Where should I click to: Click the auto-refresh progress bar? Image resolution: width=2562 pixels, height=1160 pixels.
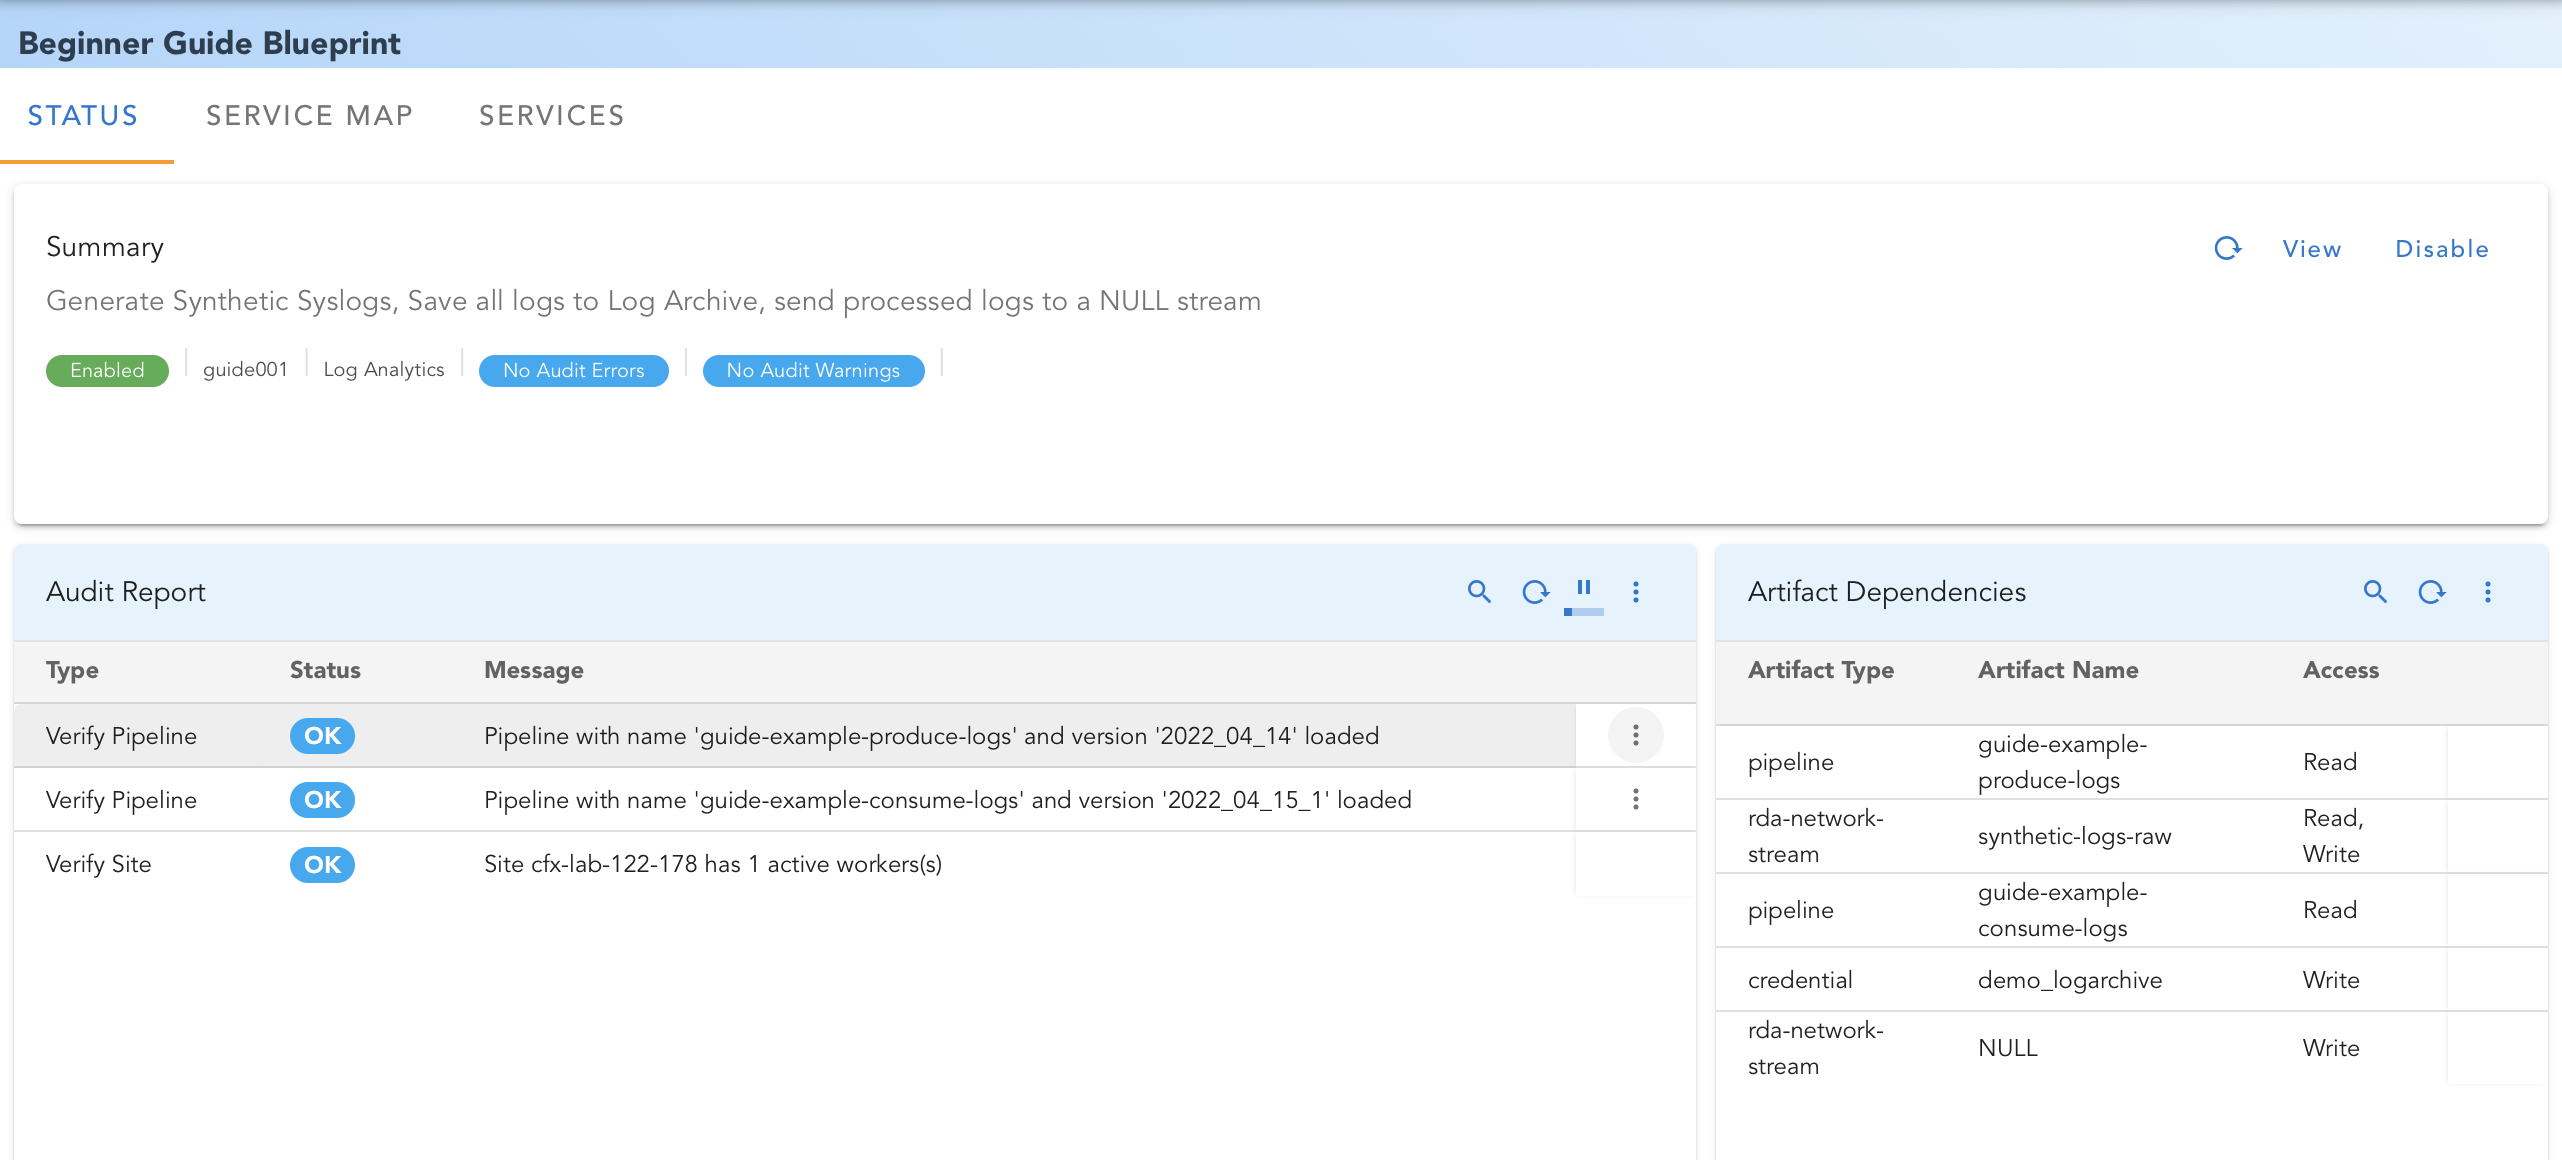(1584, 612)
